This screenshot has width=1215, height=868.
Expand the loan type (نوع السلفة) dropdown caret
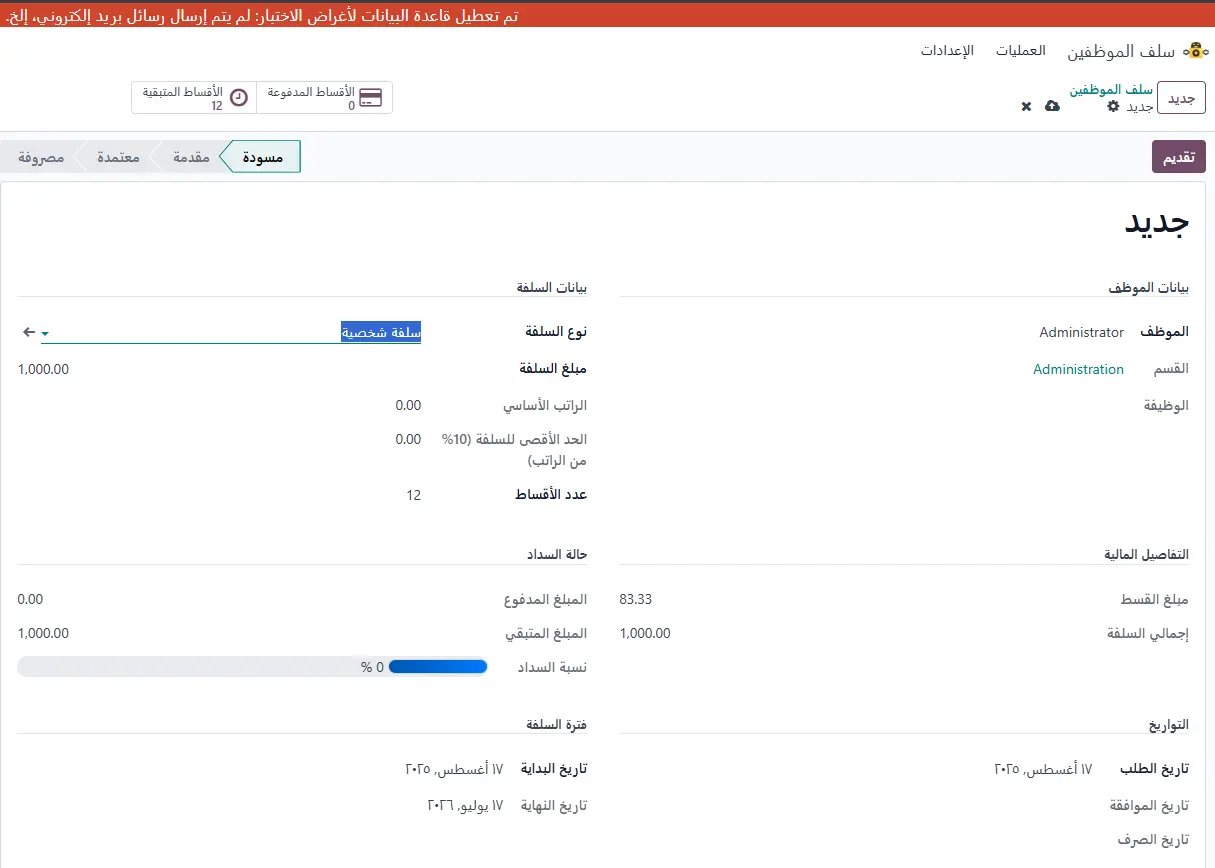46,333
